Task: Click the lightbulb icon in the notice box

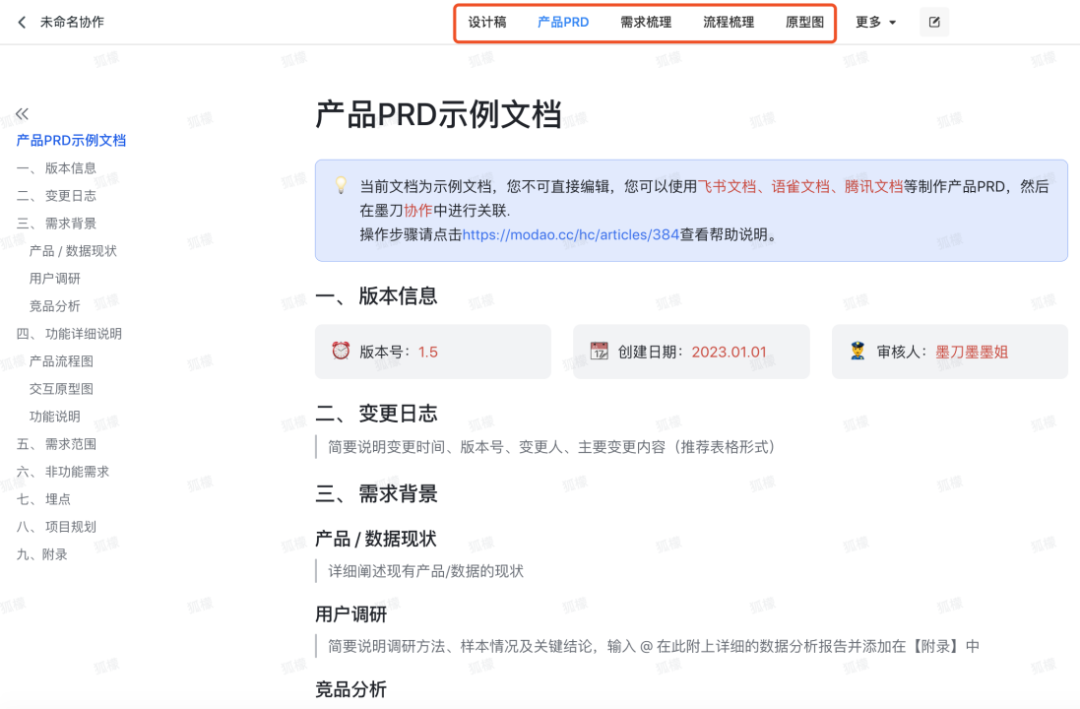Action: [341, 185]
